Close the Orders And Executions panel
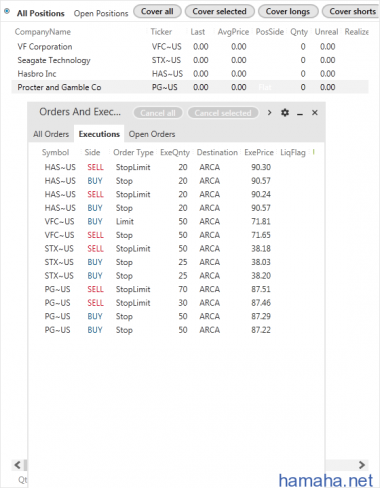 tap(315, 113)
